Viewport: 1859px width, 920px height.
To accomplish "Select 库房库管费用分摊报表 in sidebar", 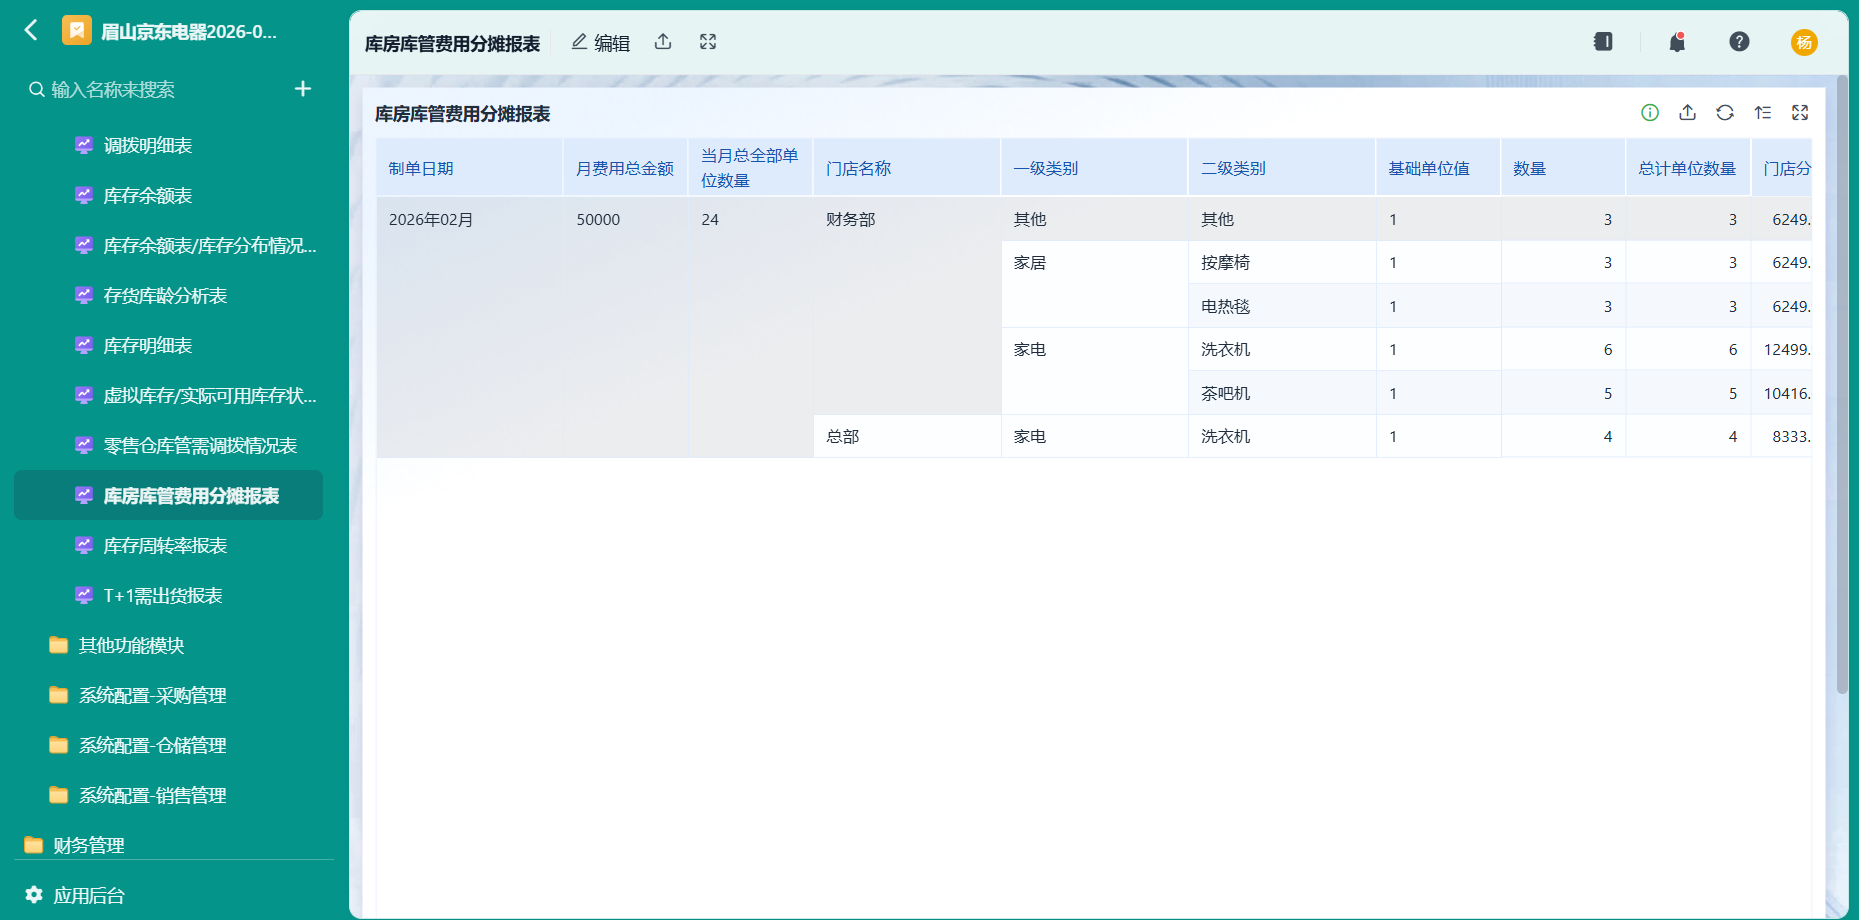I will point(168,495).
